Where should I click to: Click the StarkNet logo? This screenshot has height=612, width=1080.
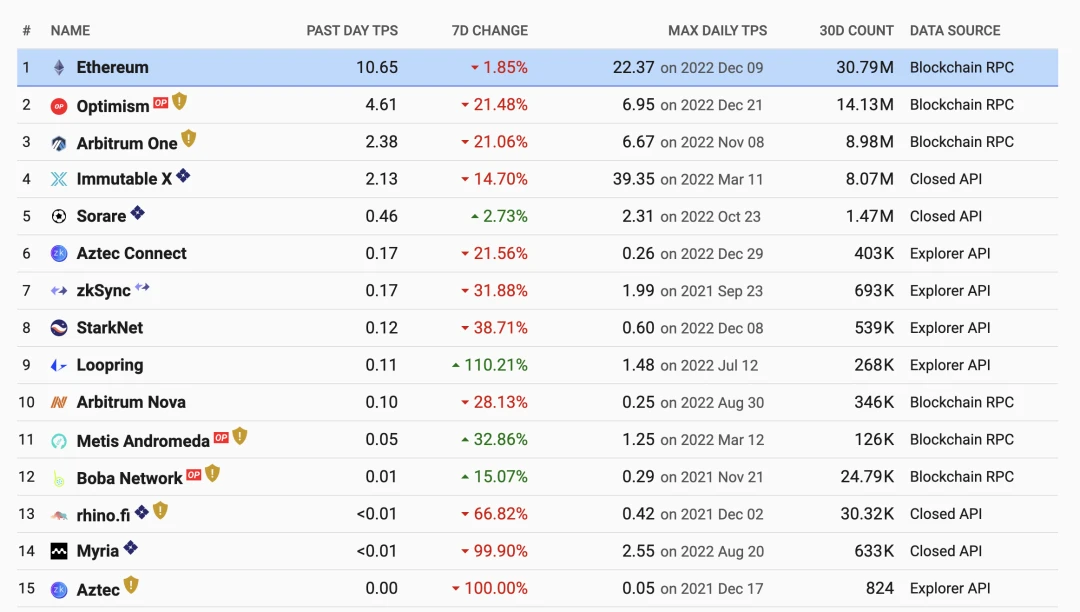tap(59, 328)
